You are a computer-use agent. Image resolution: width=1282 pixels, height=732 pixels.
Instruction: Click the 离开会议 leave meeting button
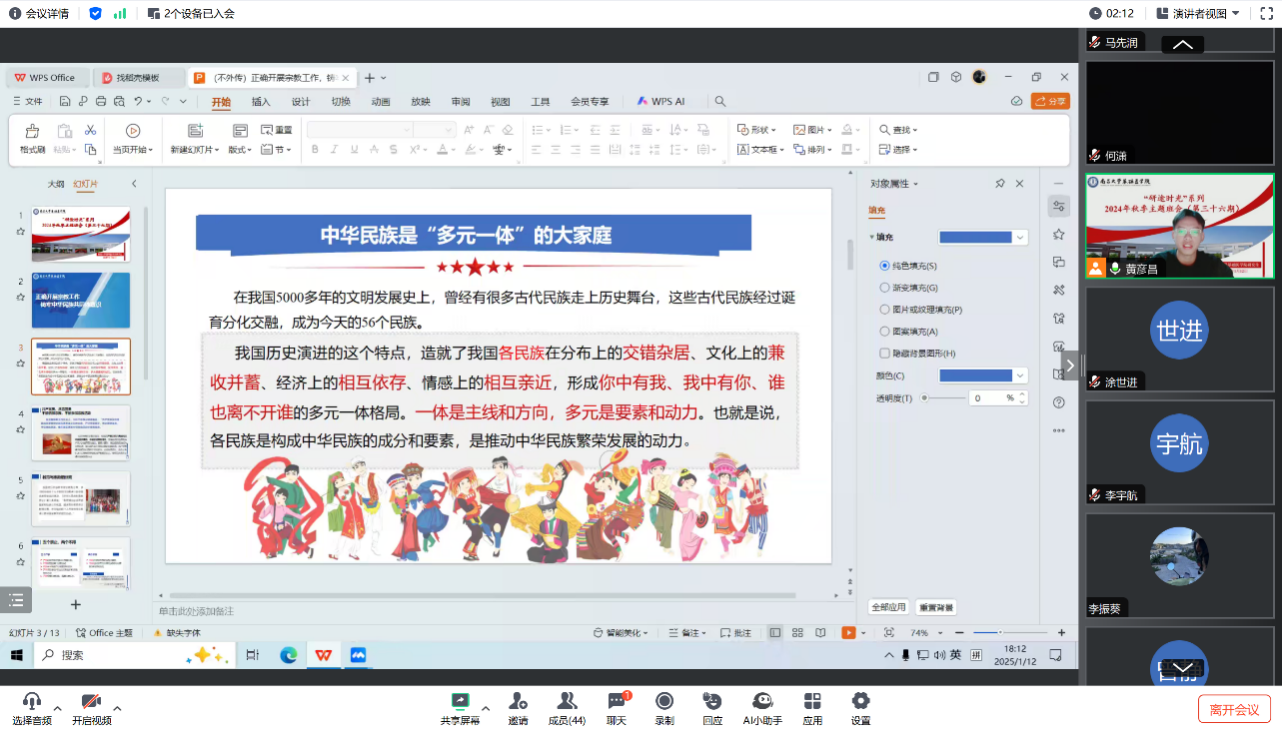pos(1234,709)
